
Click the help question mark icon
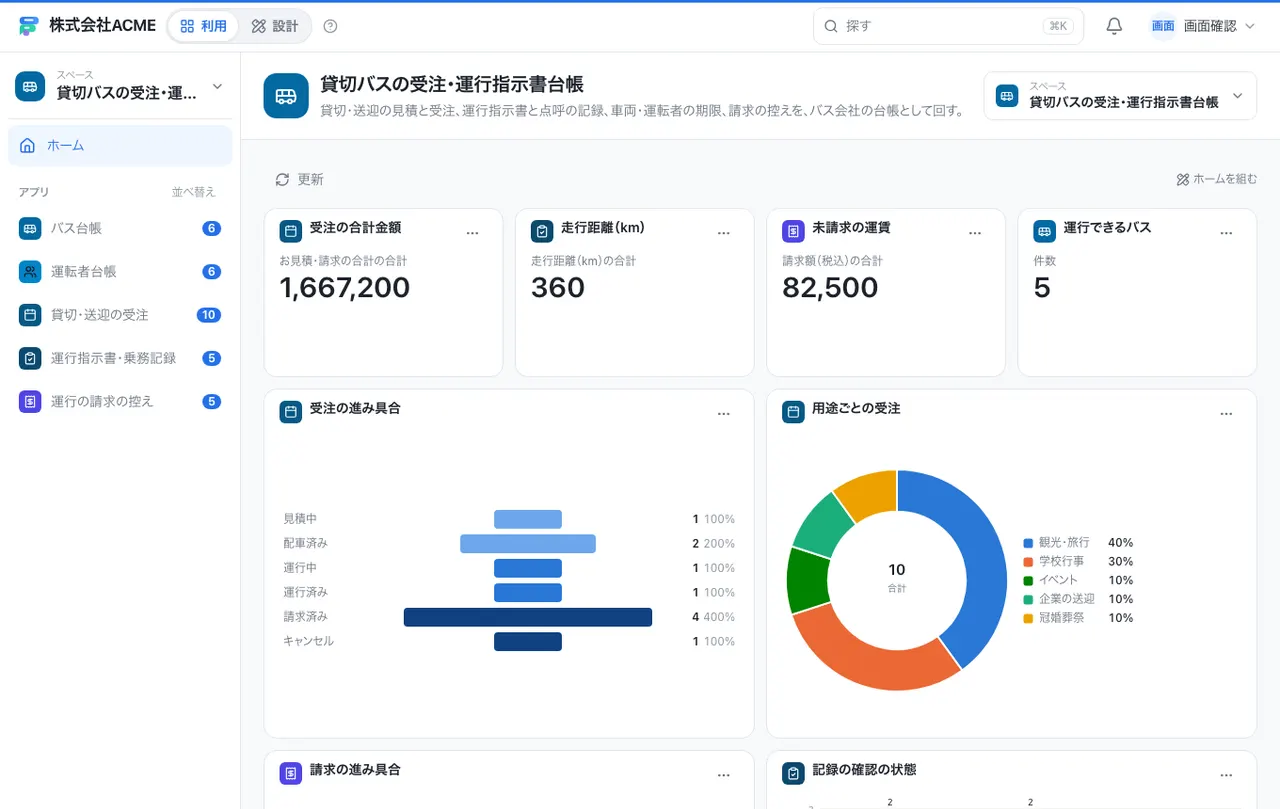[x=331, y=26]
